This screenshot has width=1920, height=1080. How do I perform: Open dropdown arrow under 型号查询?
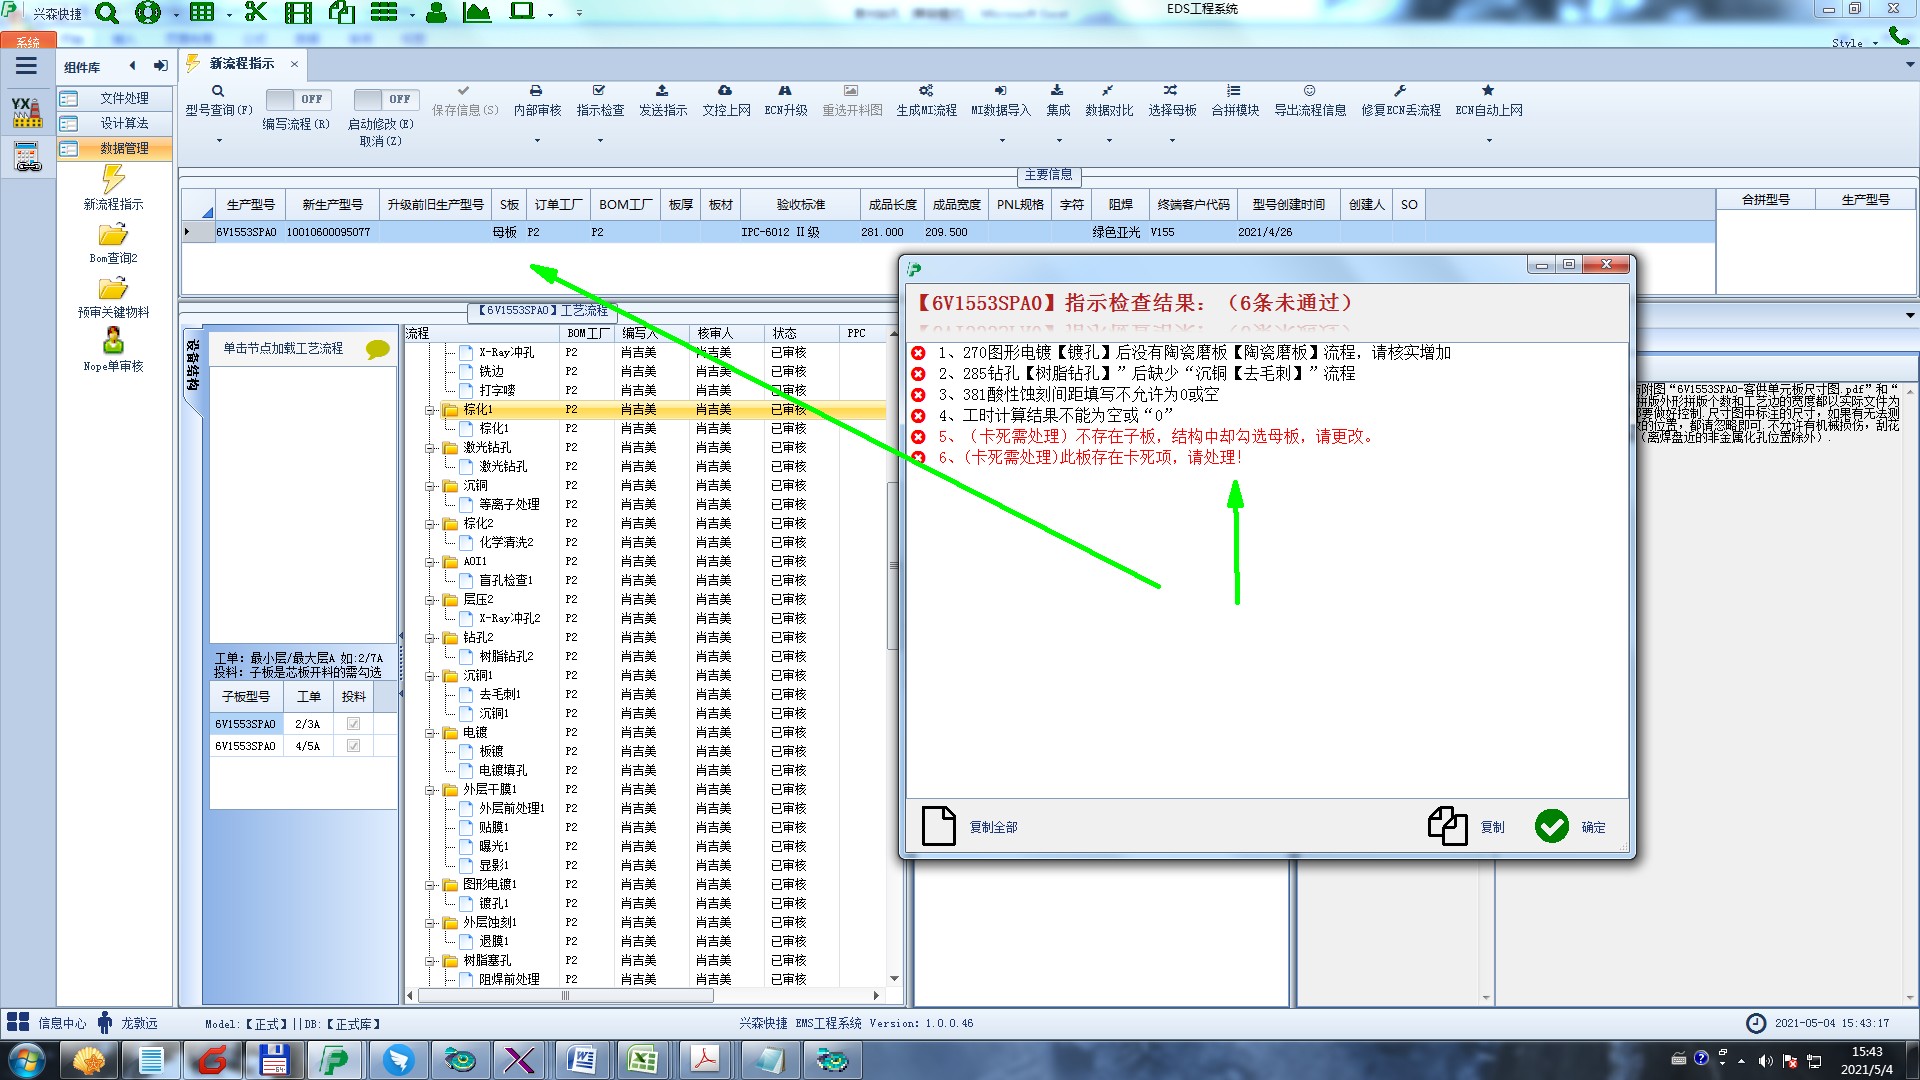pyautogui.click(x=219, y=141)
